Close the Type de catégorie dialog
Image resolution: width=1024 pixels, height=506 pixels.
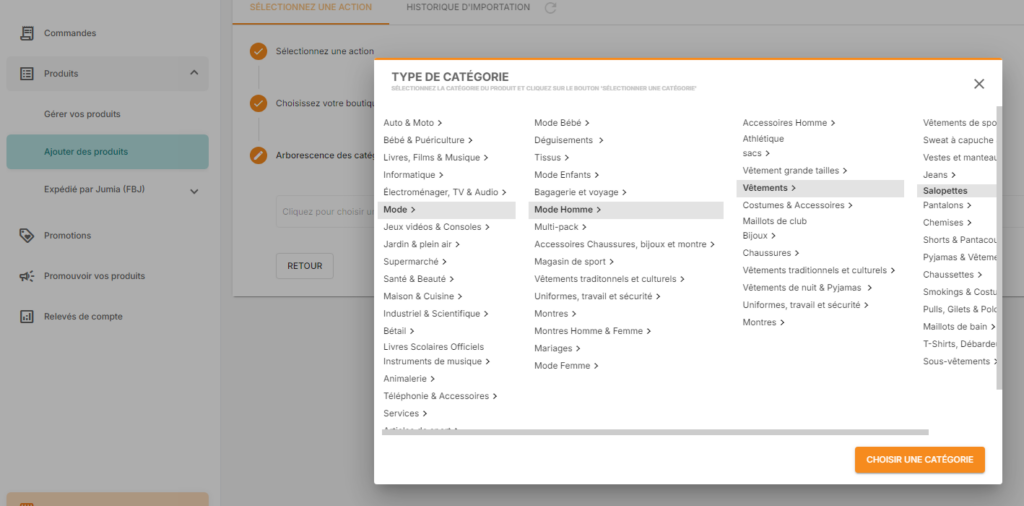tap(979, 84)
